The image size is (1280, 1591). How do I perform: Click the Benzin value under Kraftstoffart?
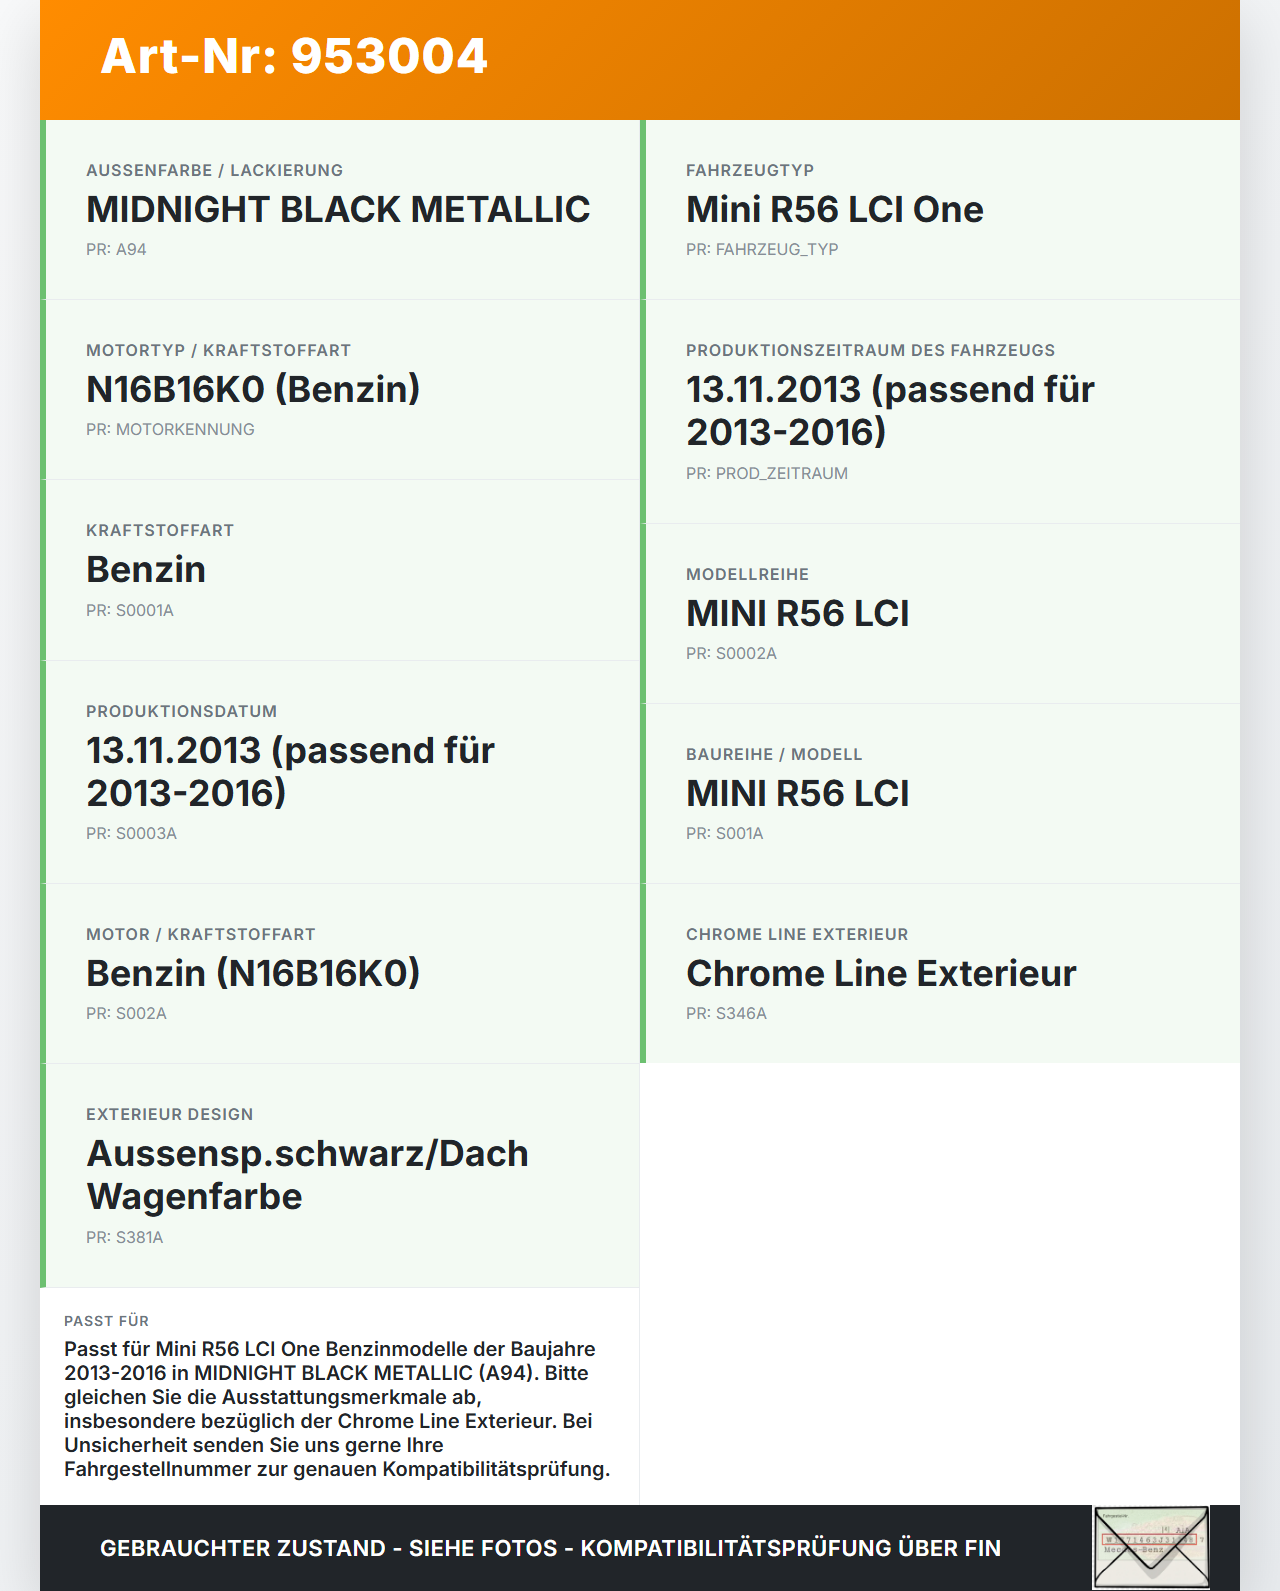click(x=146, y=570)
